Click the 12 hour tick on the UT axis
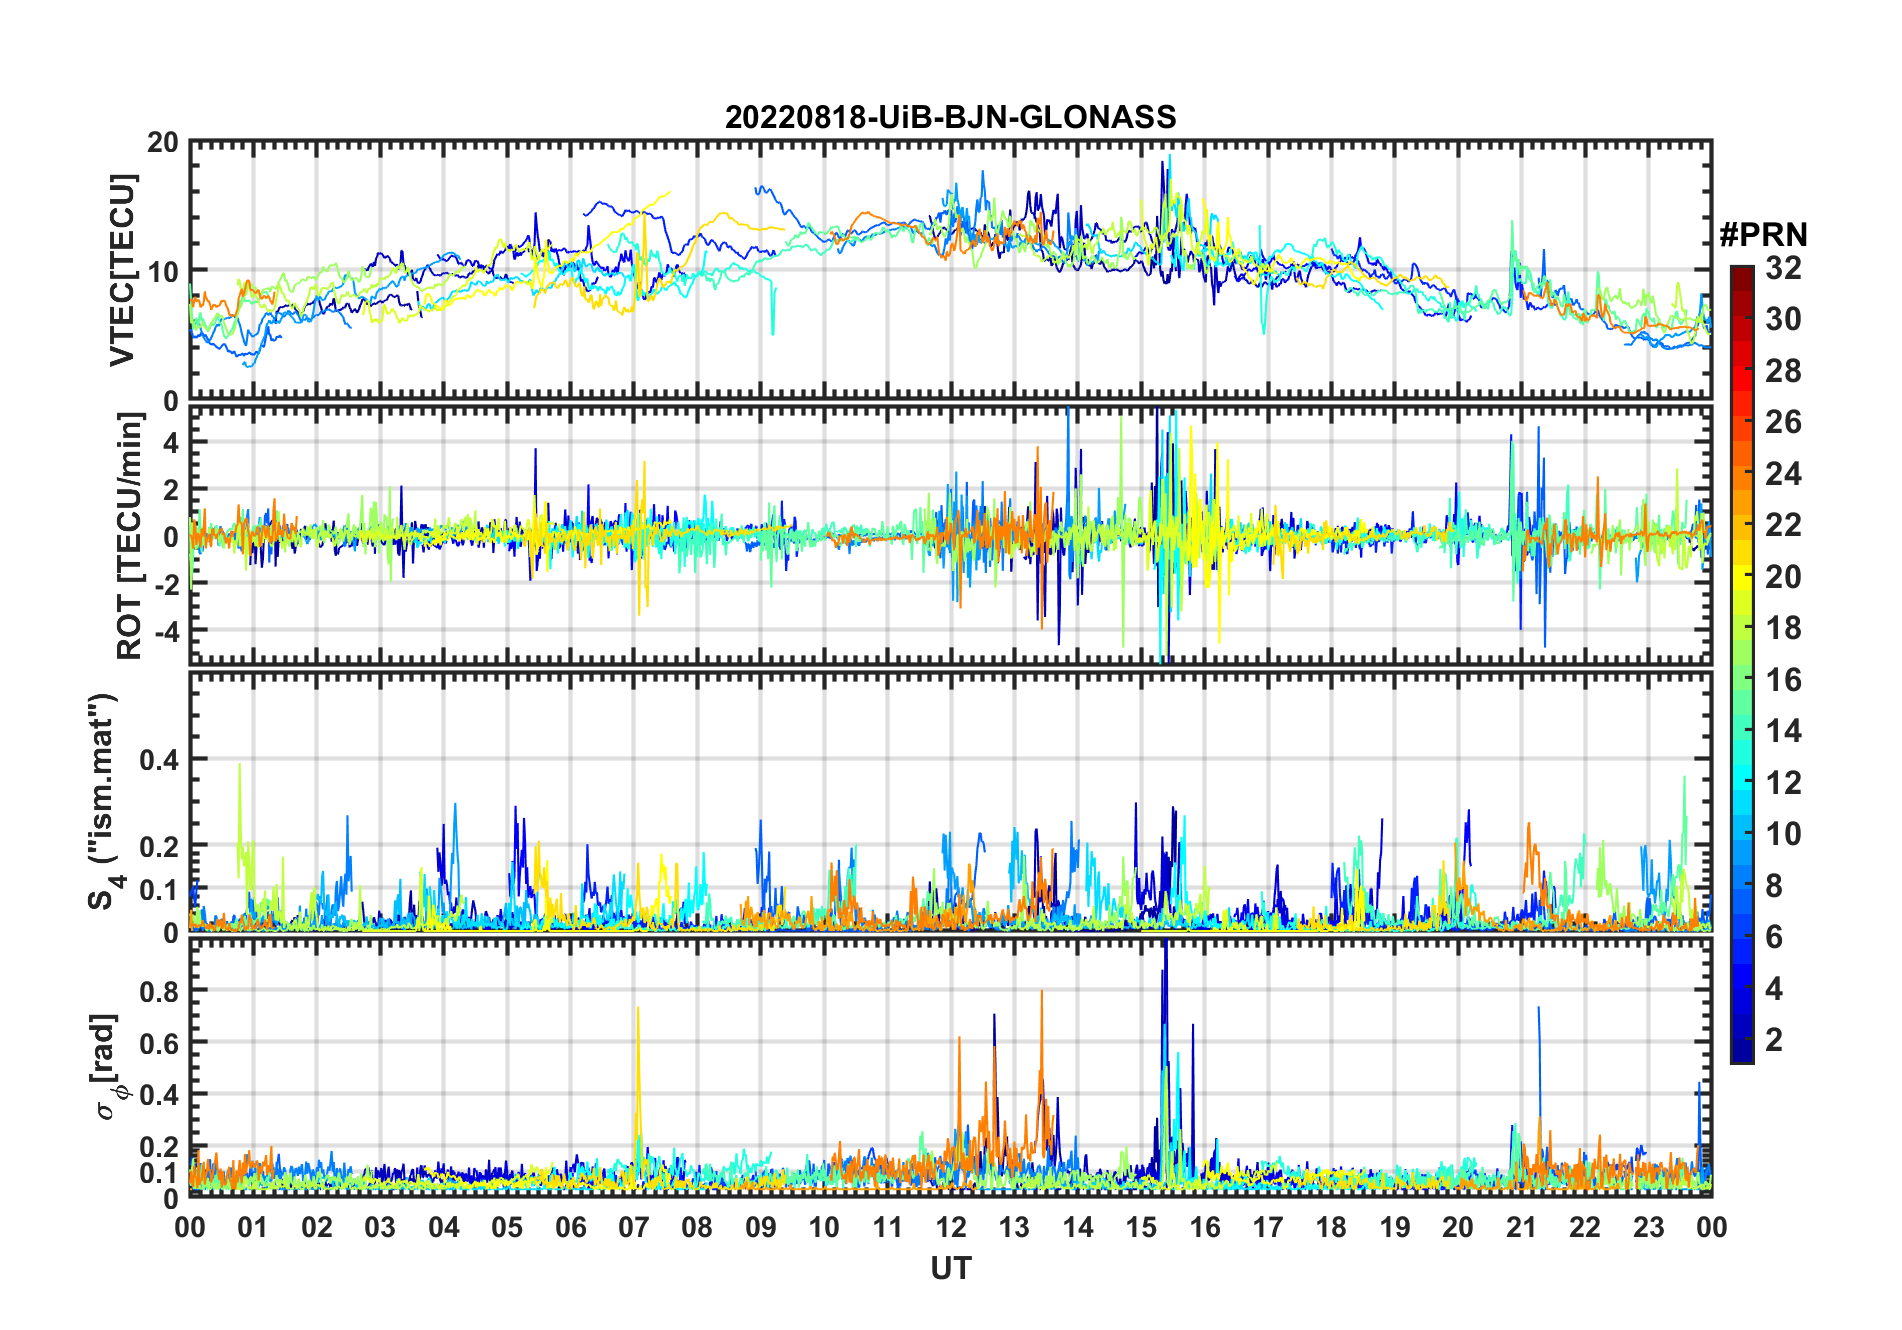The width and height of the screenshot is (1902, 1330). (950, 1228)
